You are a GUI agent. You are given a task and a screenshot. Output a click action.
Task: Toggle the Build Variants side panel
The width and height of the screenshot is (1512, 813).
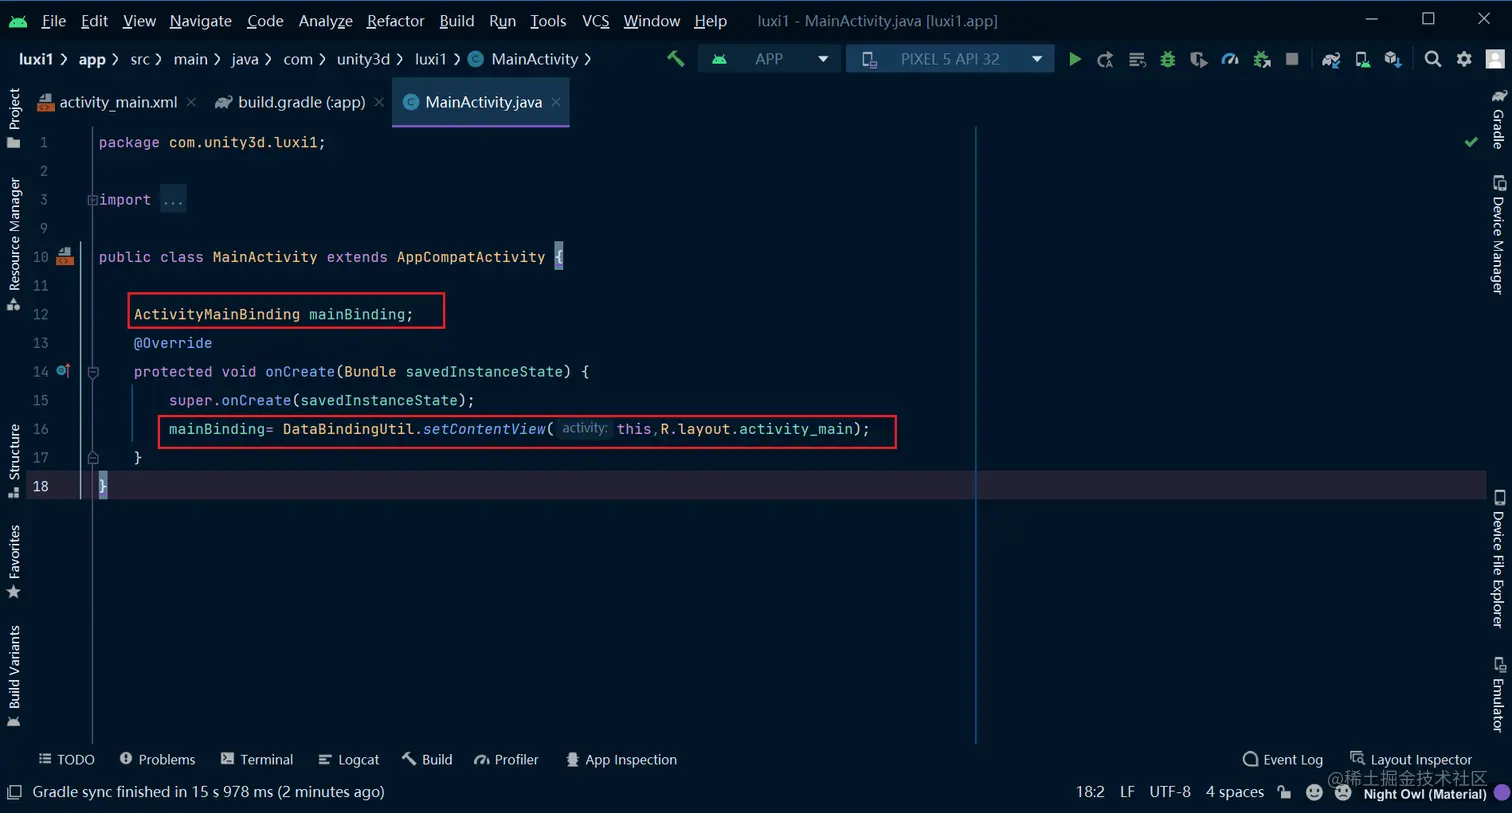tap(14, 676)
